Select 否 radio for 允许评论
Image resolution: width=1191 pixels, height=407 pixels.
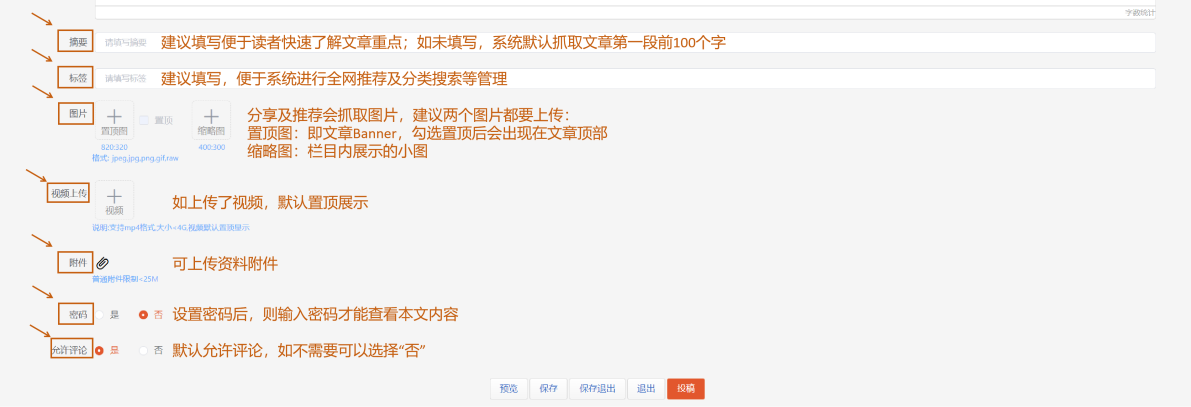pos(143,351)
